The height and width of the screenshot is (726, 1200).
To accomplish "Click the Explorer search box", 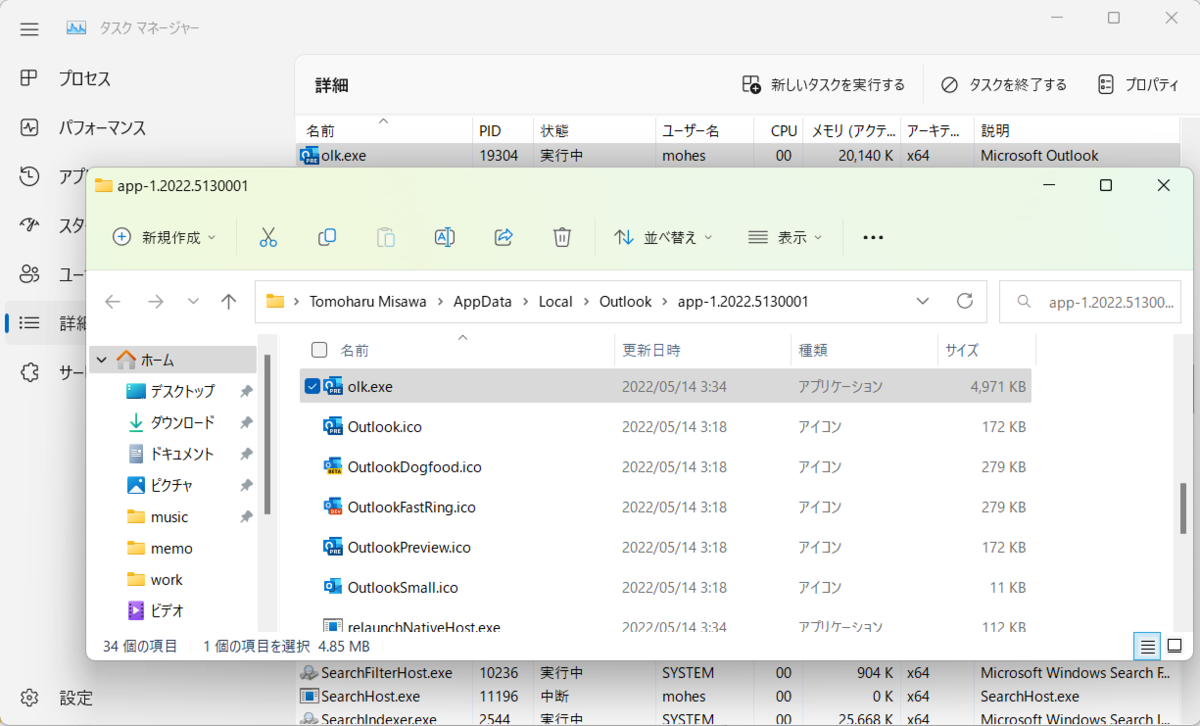I will click(1090, 302).
